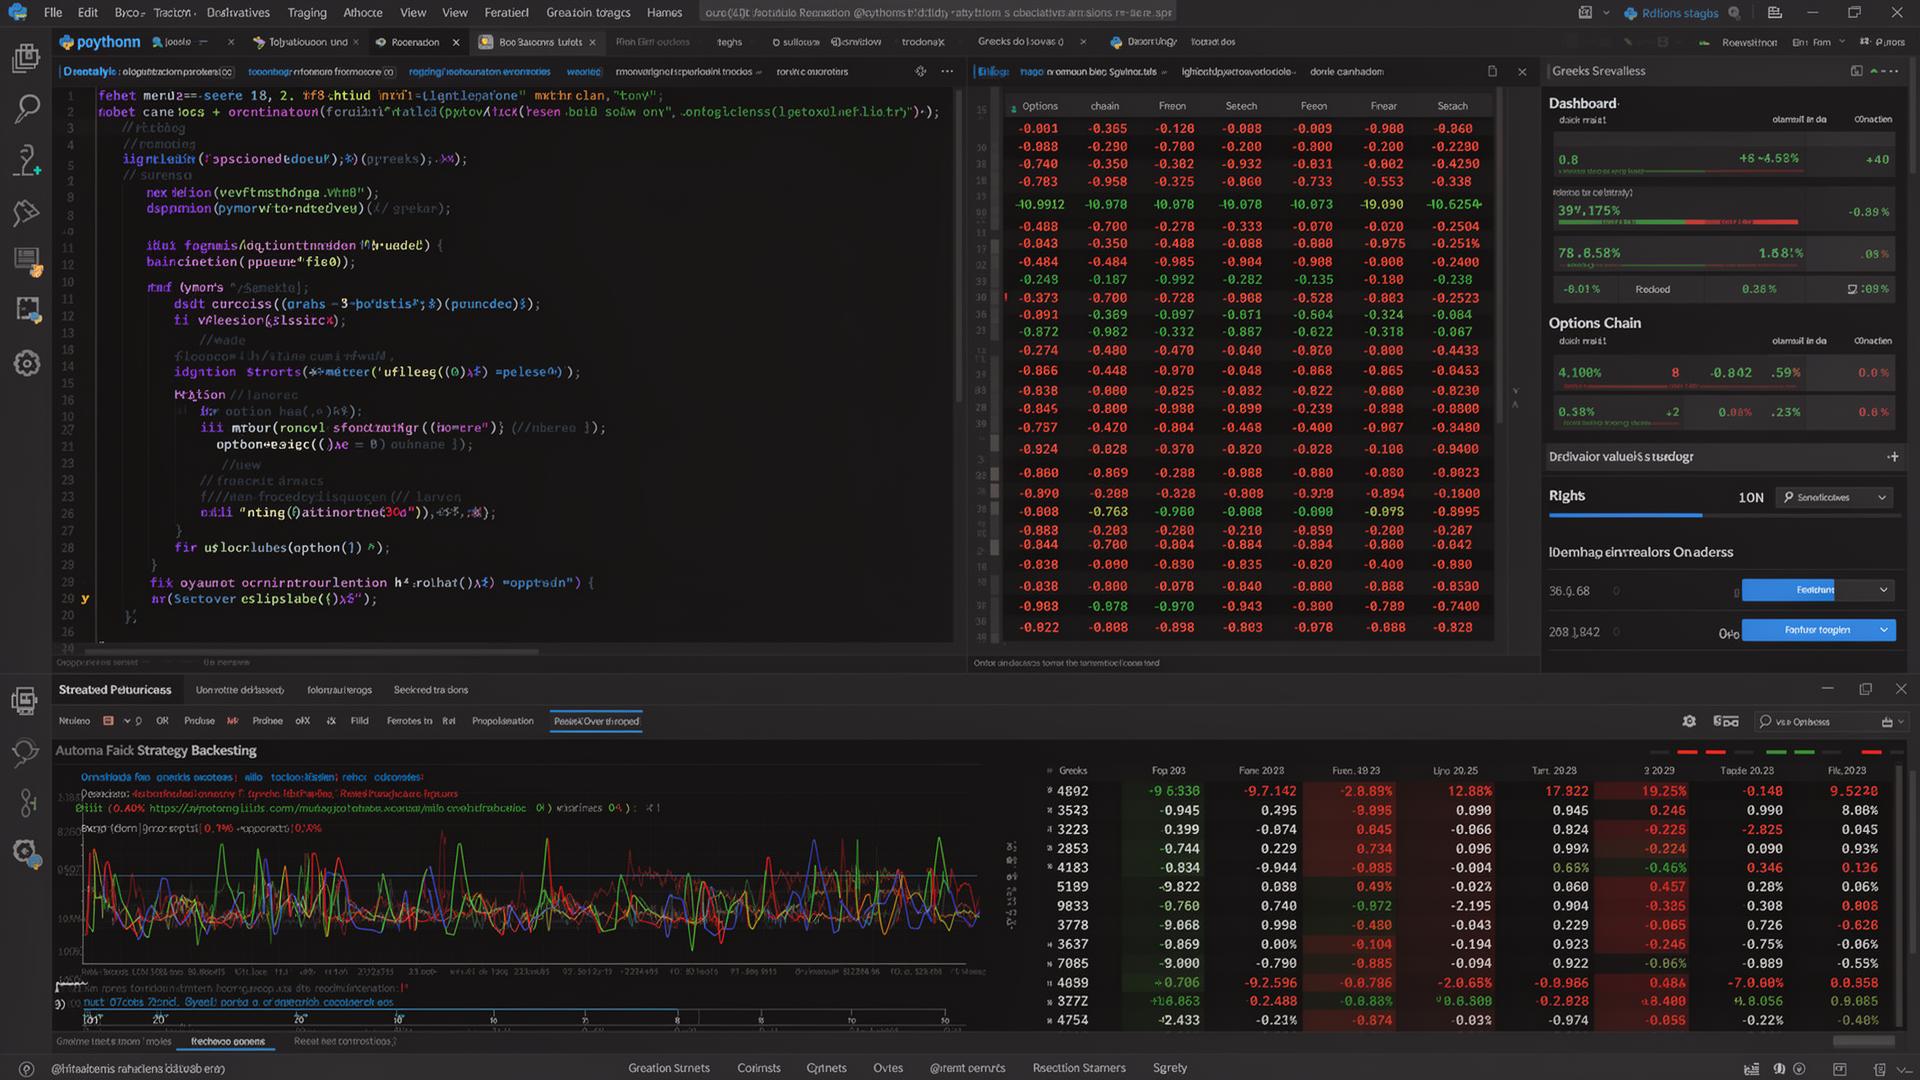
Task: Click the Settings gear icon in the sidebar
Action: click(27, 363)
